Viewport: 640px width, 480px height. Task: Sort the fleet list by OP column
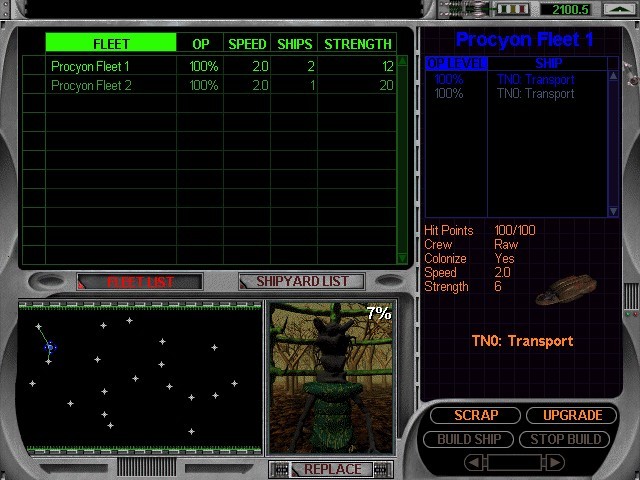click(x=200, y=43)
